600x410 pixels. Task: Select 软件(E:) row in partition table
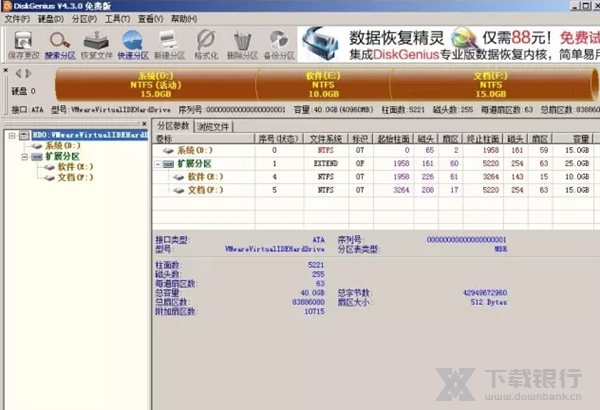pyautogui.click(x=373, y=177)
